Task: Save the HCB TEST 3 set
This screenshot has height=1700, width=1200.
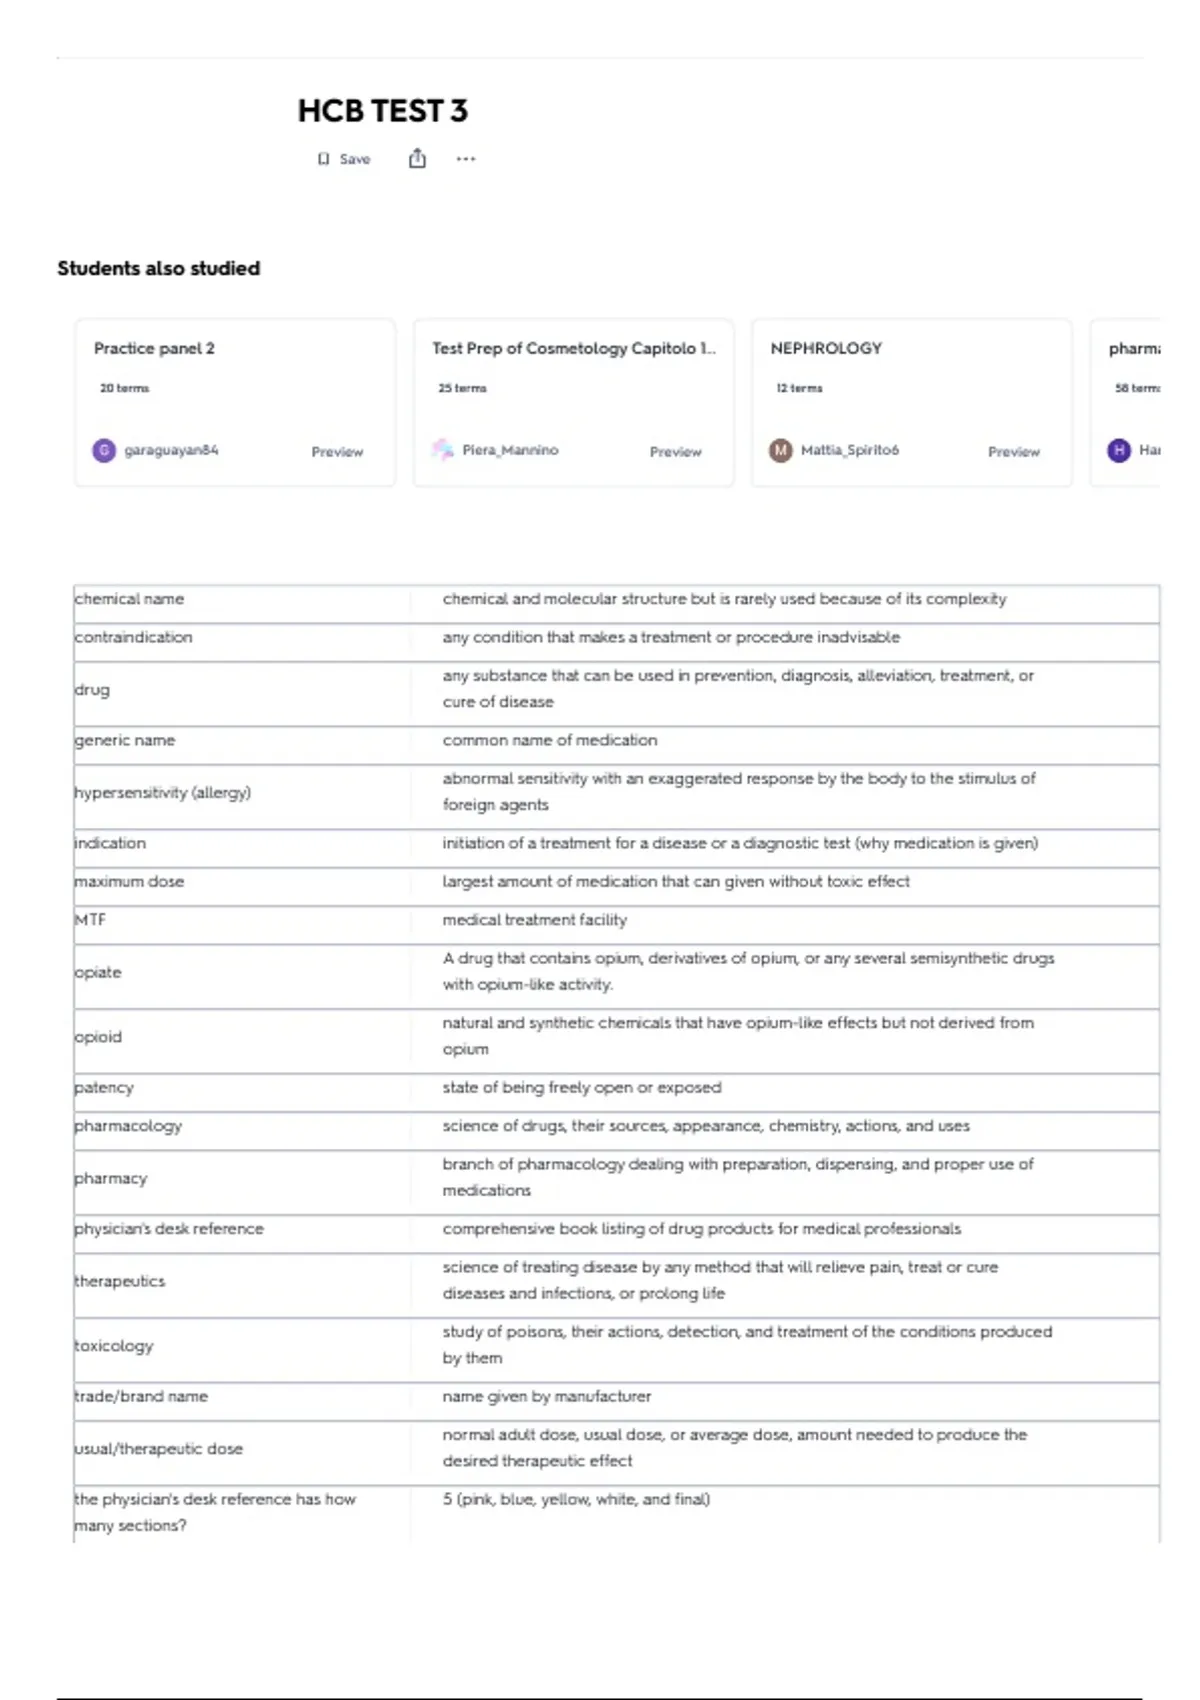Action: [345, 159]
